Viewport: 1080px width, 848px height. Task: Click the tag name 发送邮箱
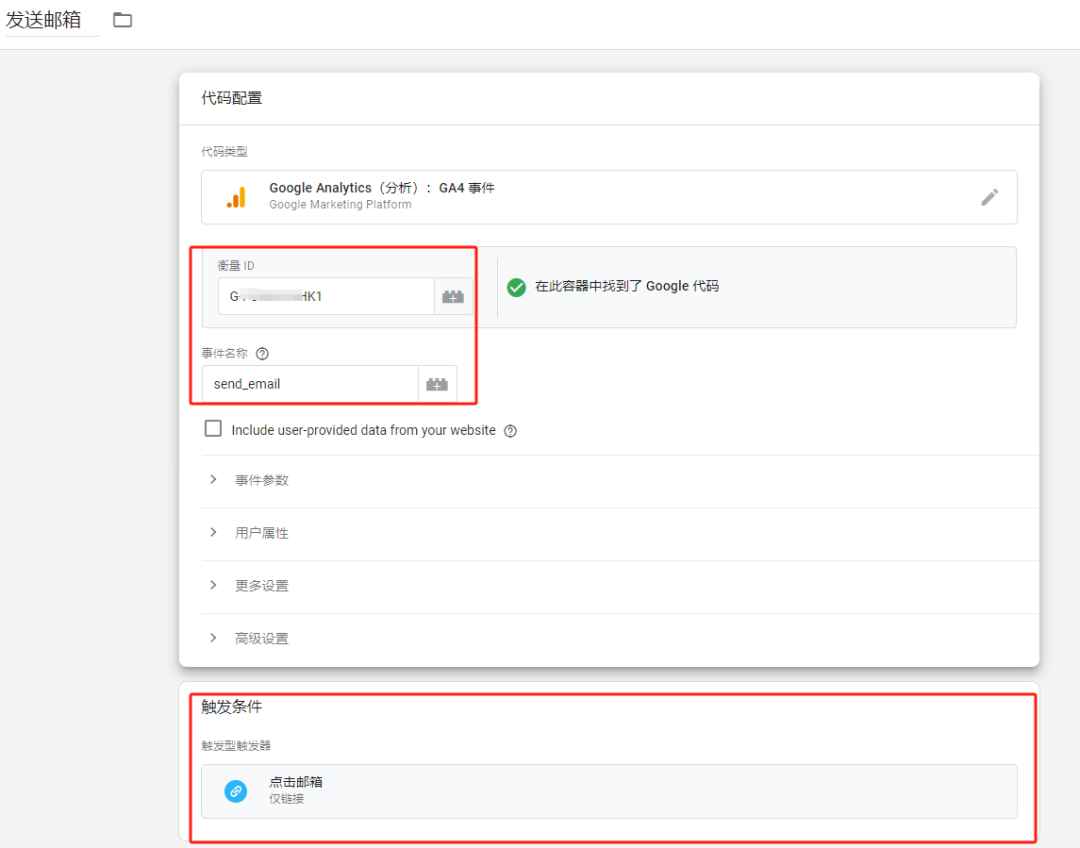[x=44, y=20]
